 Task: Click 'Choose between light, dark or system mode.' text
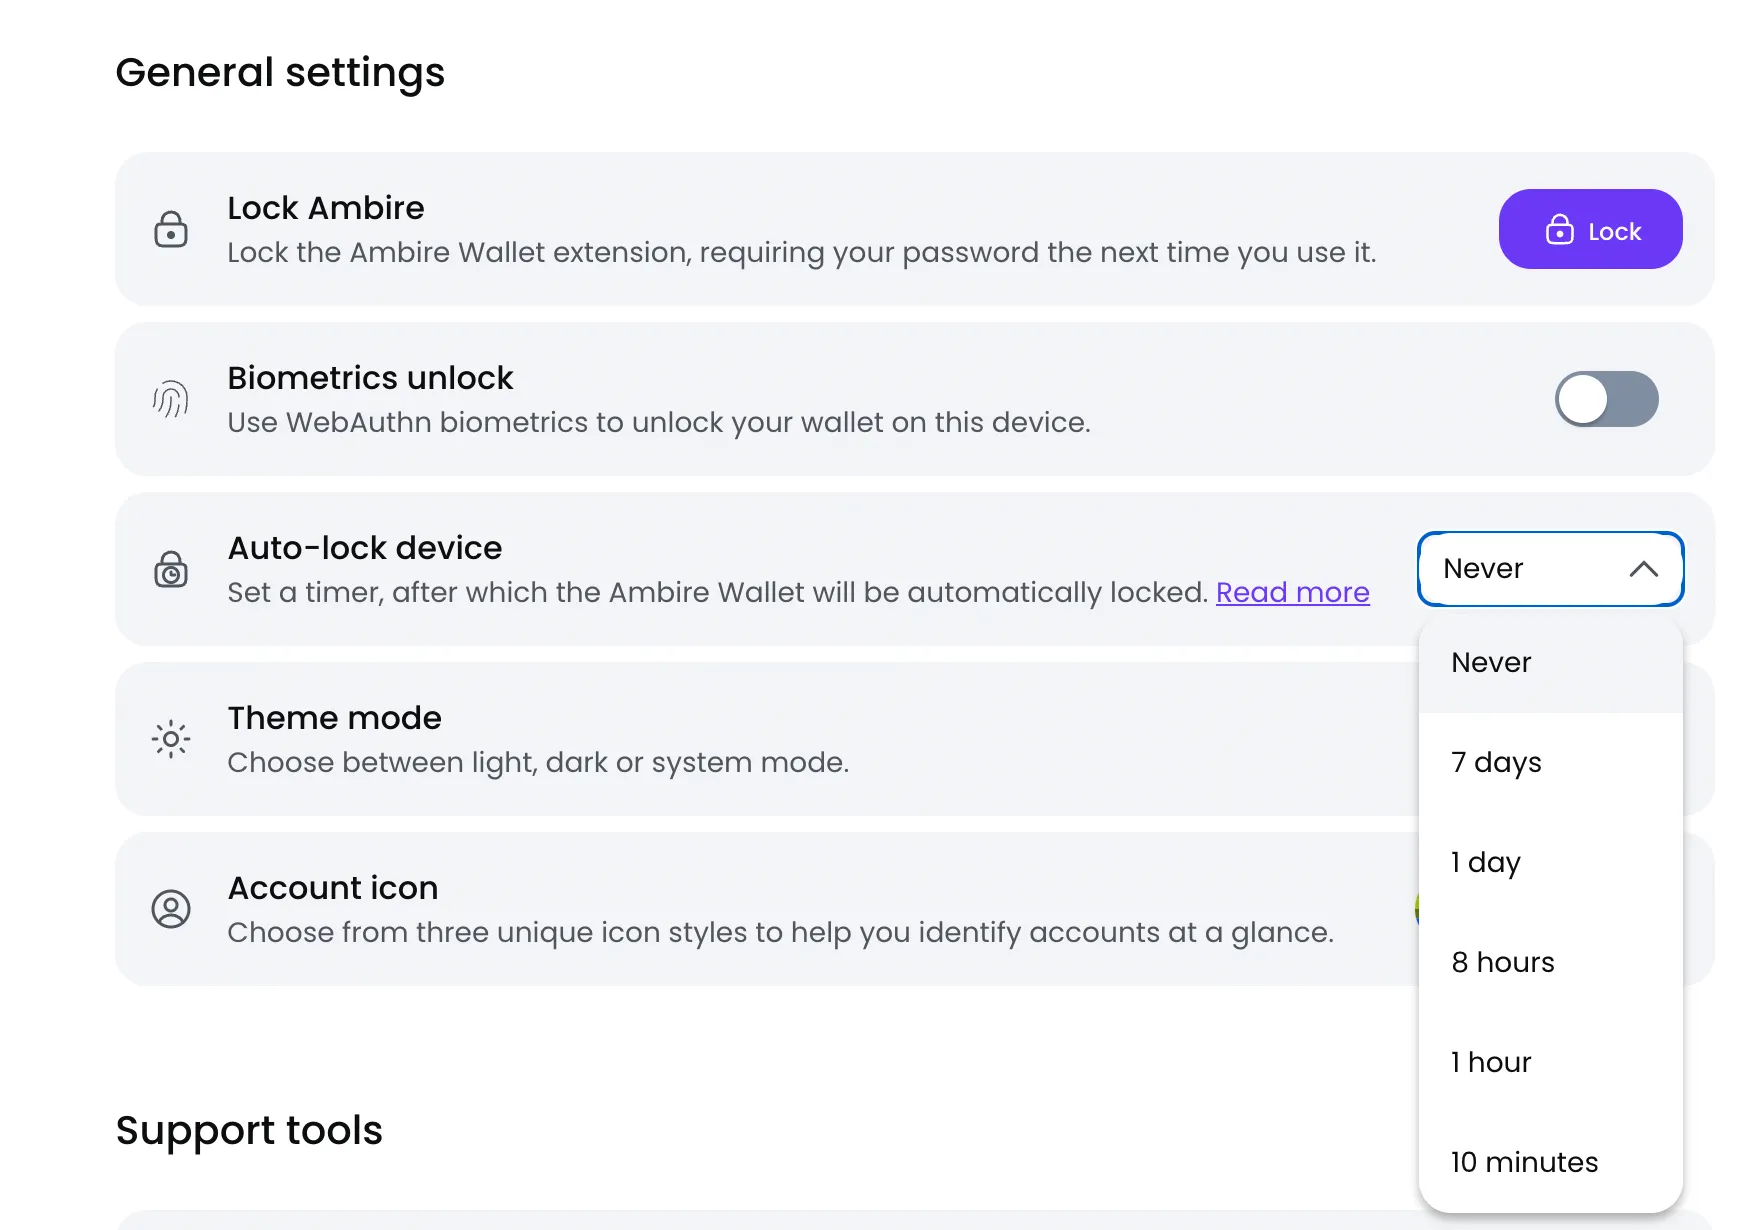point(538,762)
